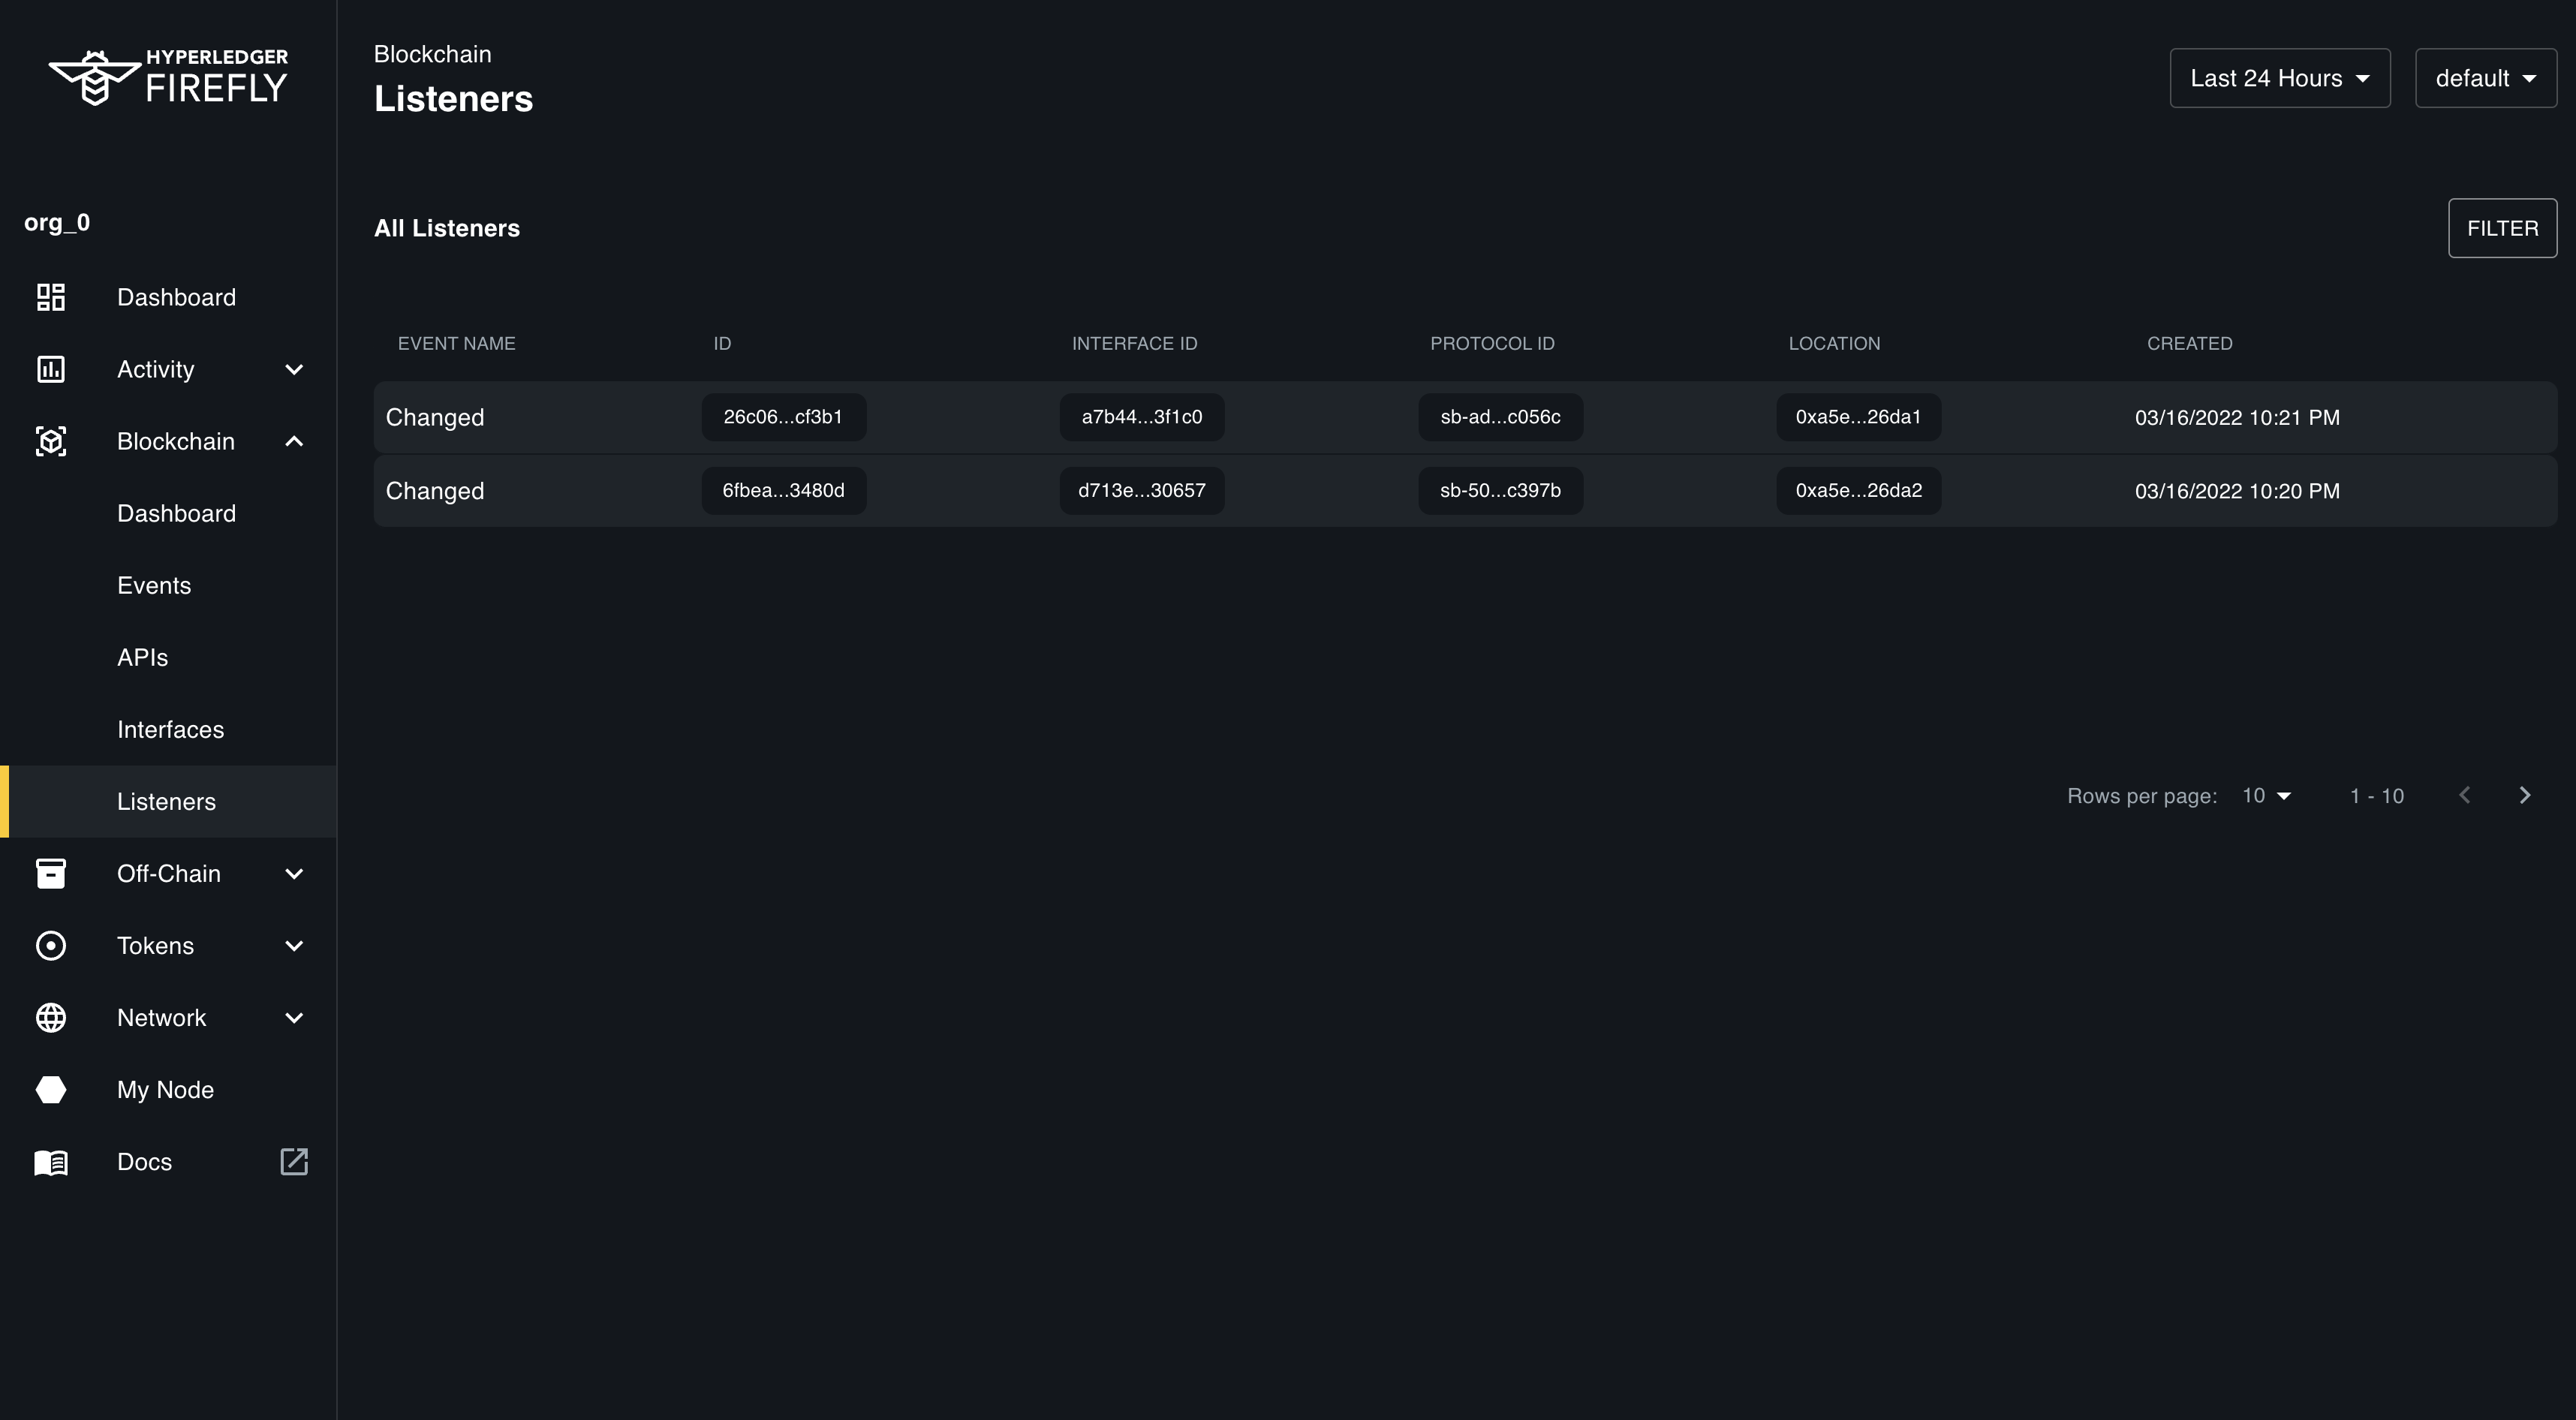This screenshot has width=2576, height=1420.
Task: Open the APIs sidebar entry
Action: click(142, 657)
